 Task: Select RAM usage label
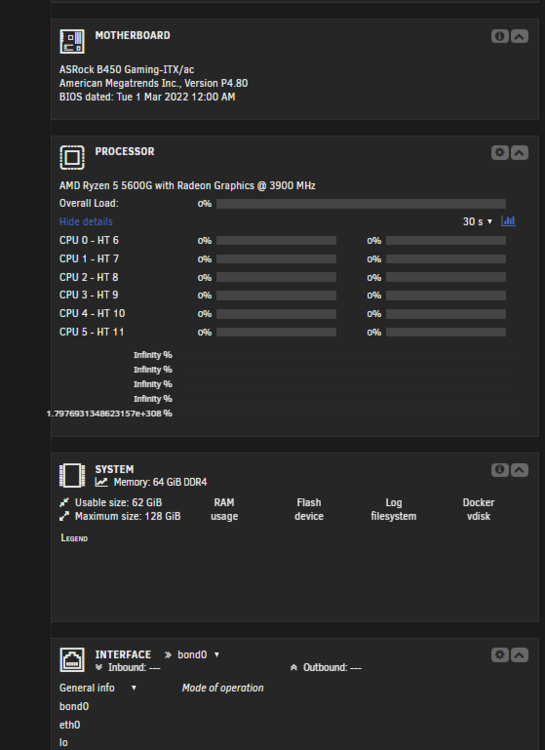coord(224,509)
